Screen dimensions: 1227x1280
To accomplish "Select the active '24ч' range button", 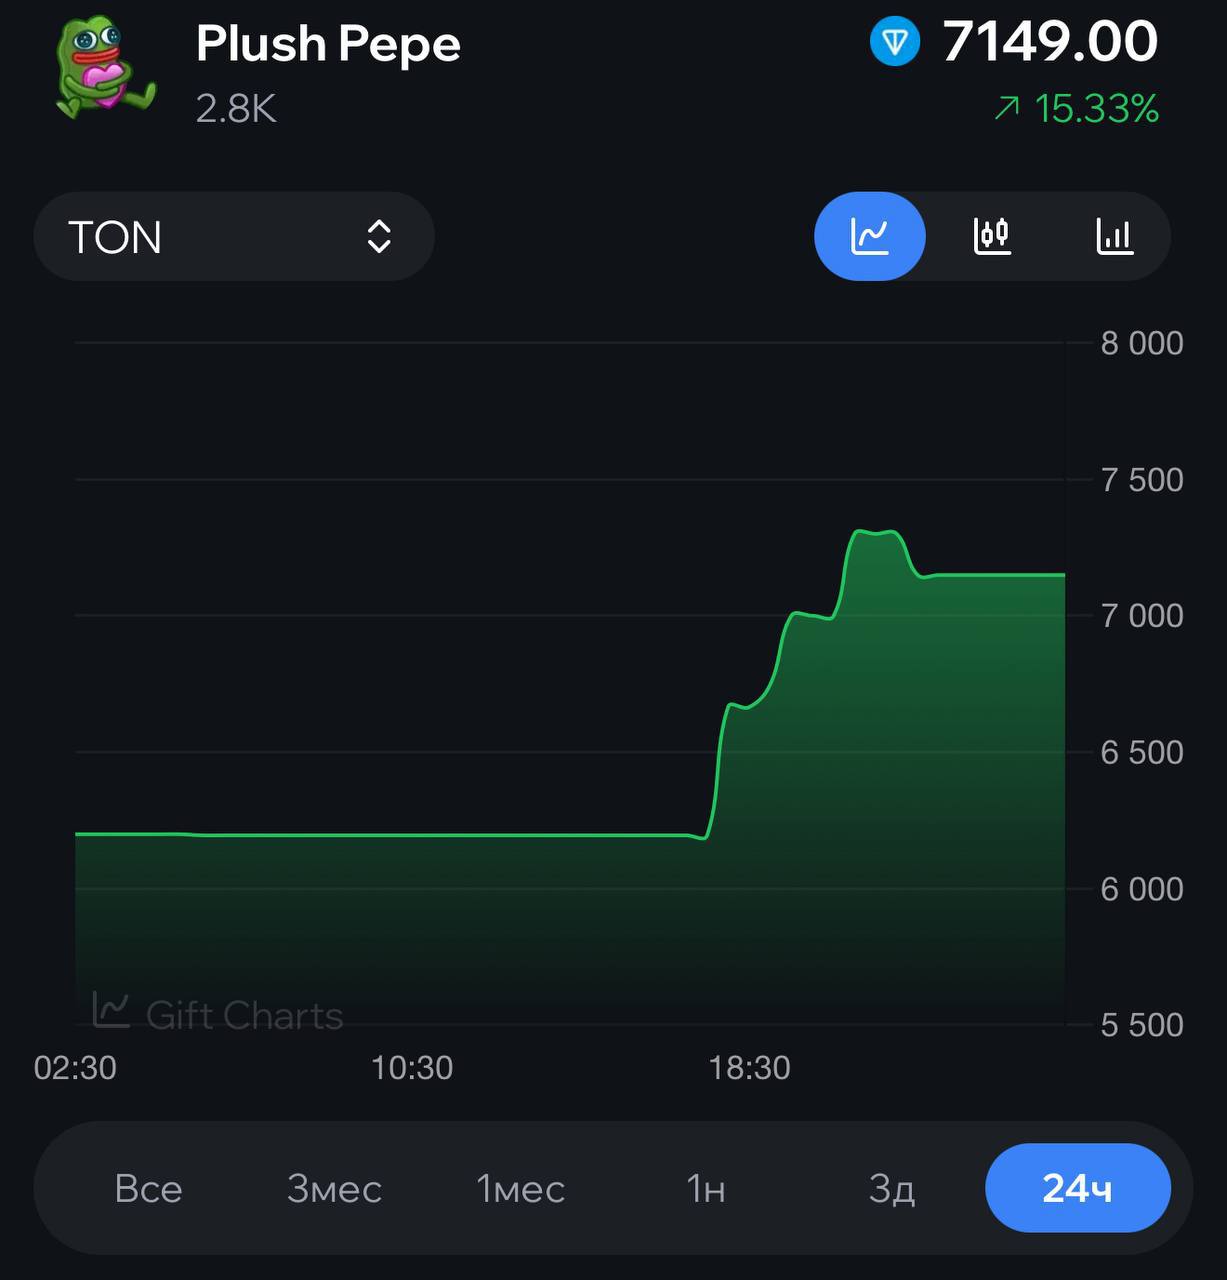I will click(x=1078, y=1188).
